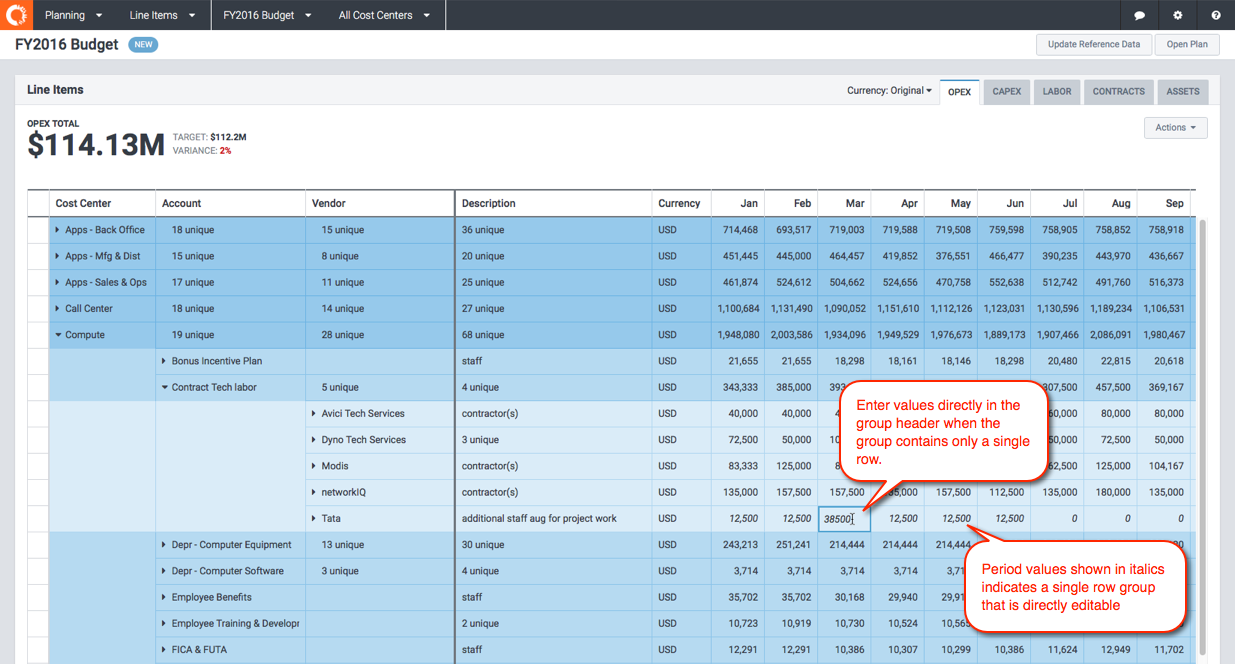Collapse the Compute cost center row
The image size is (1235, 664).
coord(58,335)
